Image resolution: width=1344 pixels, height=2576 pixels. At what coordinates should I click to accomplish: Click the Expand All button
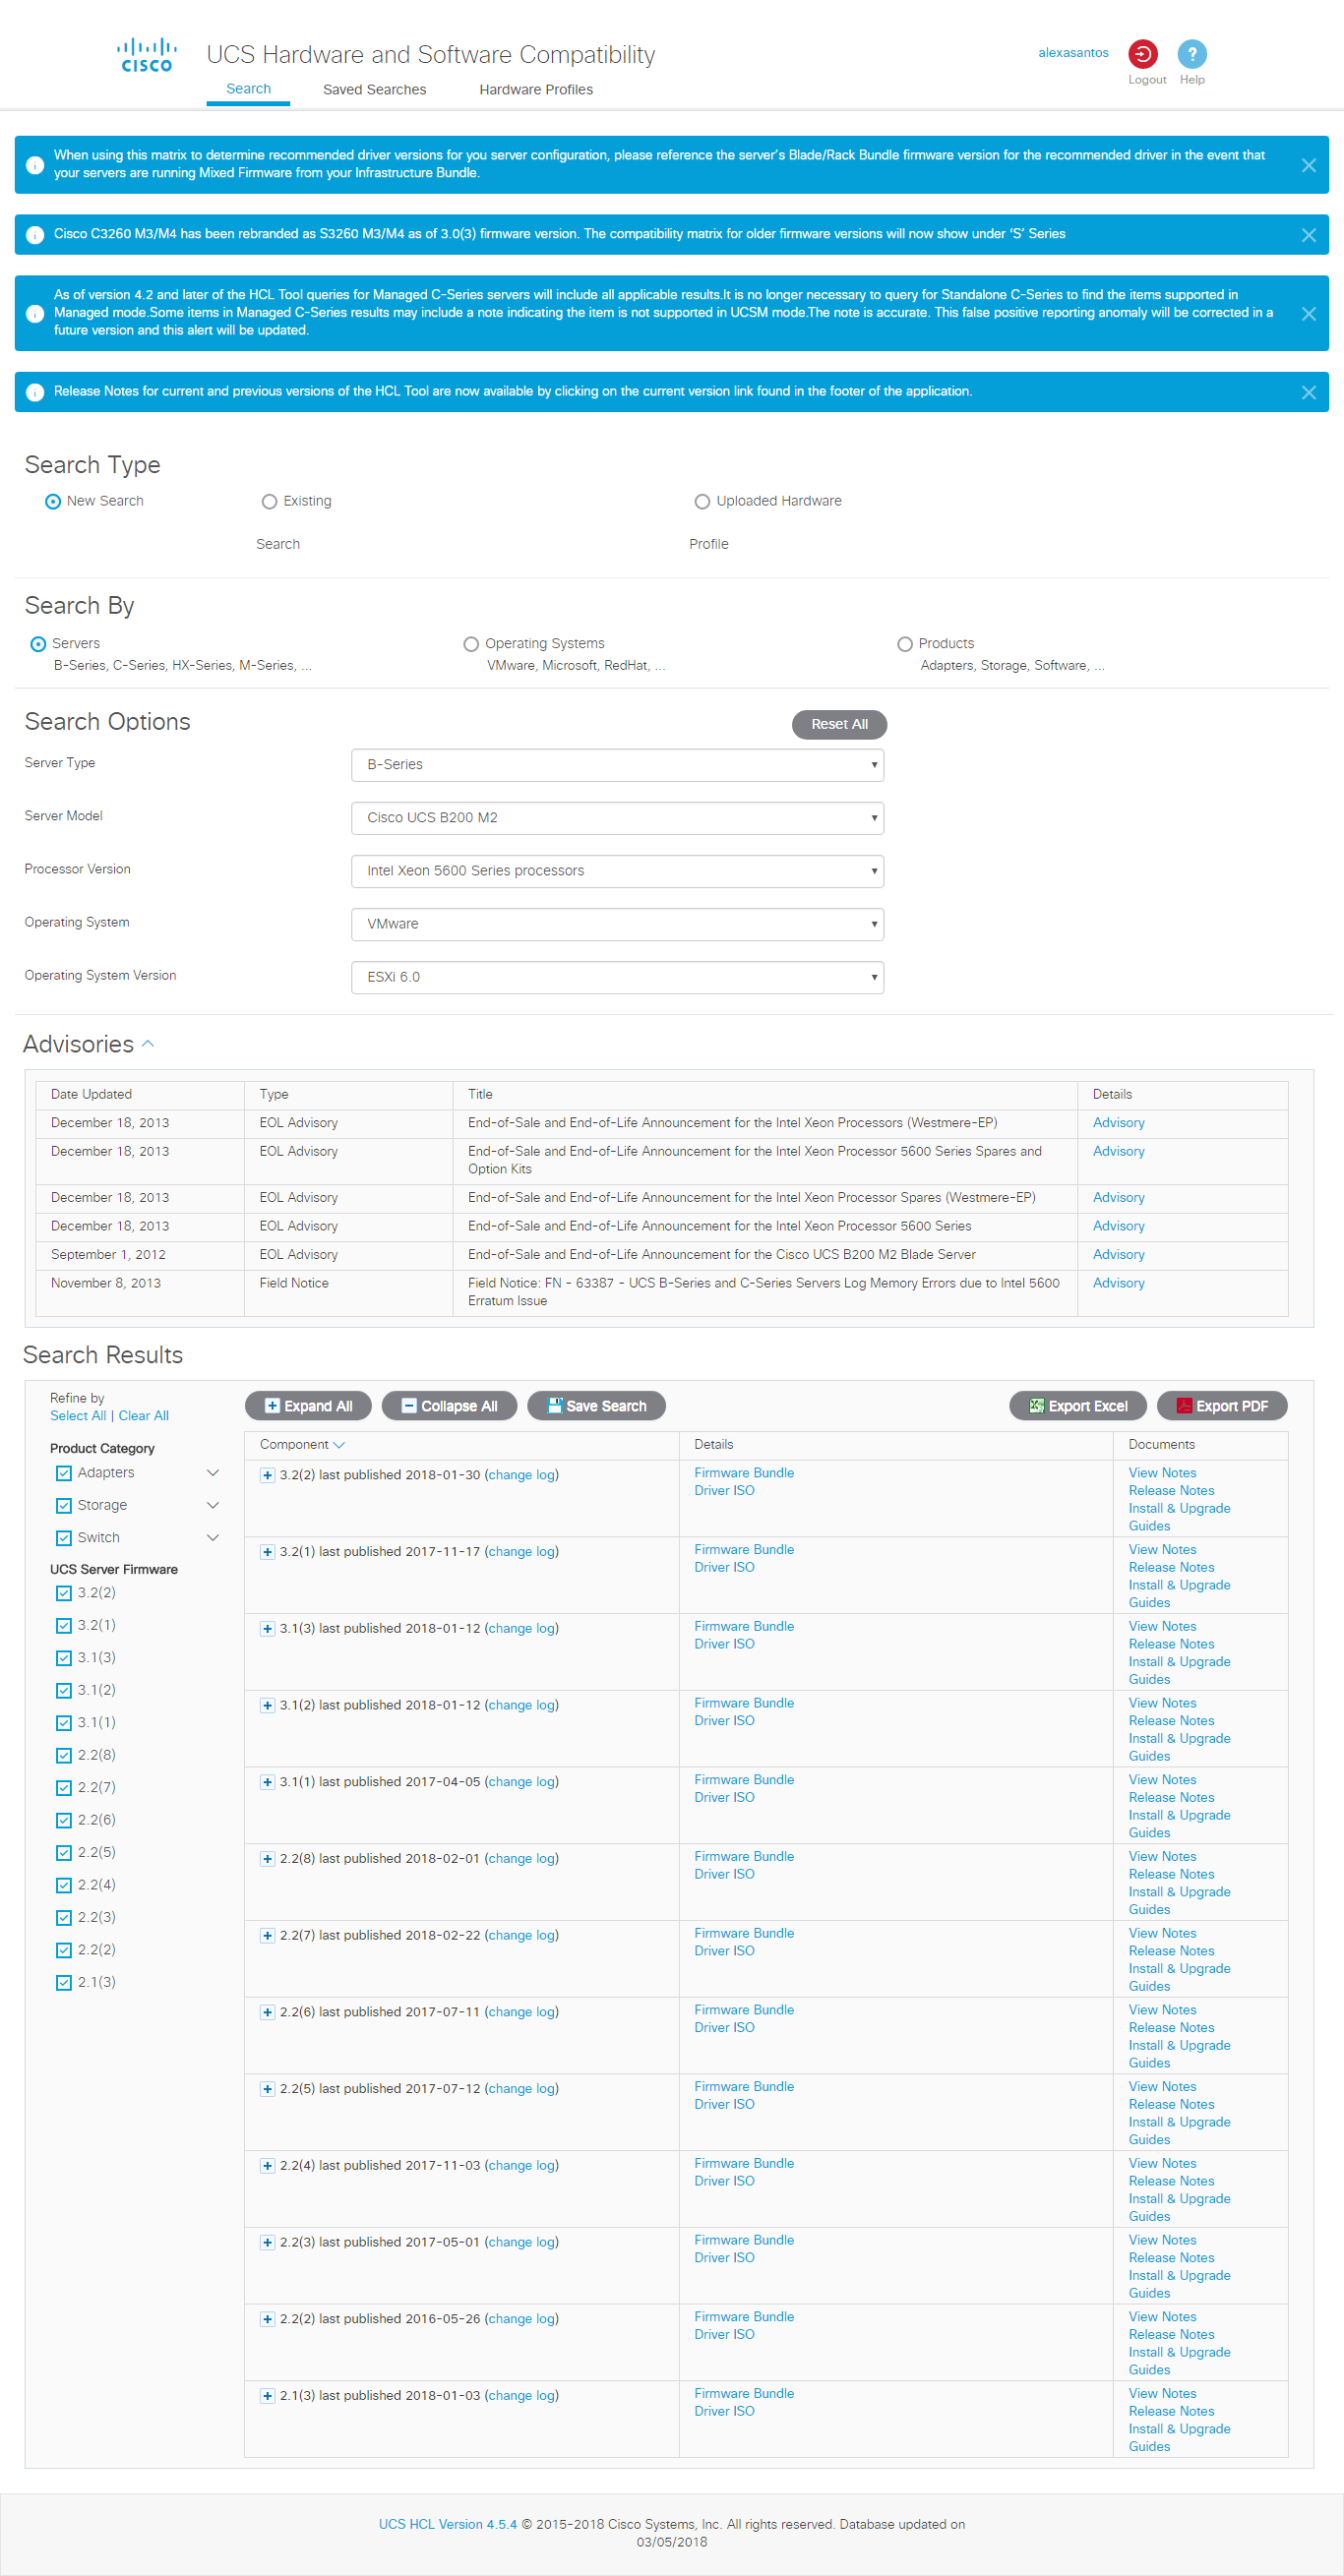308,1406
